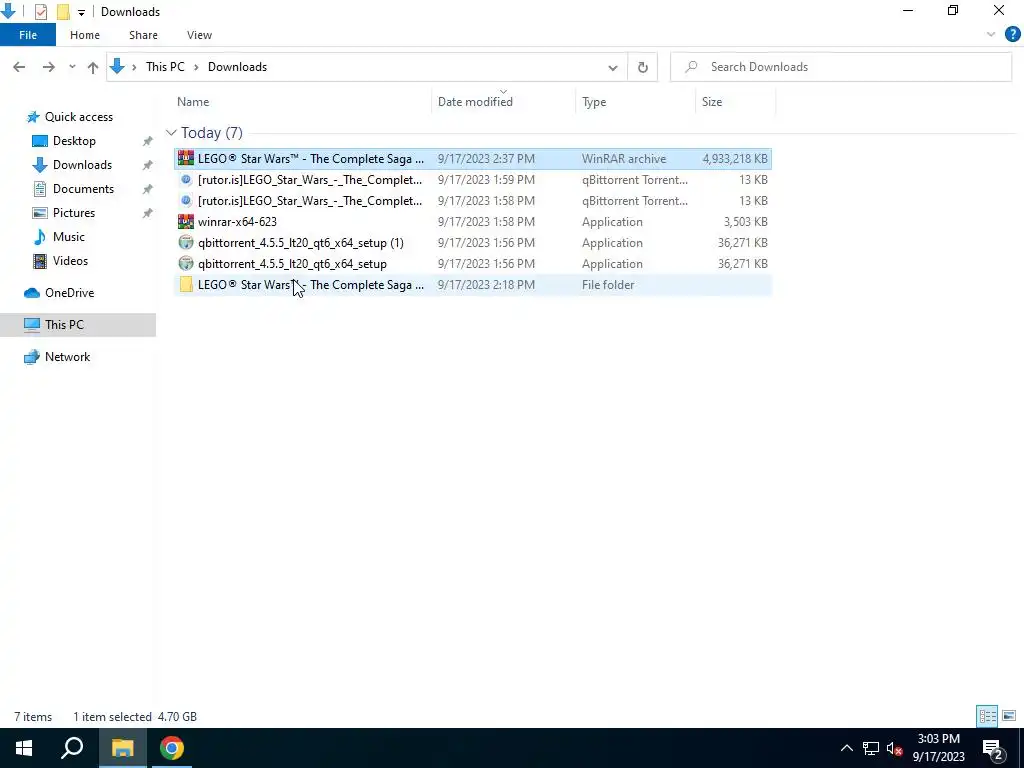Switch to Large icons view layout button

(x=1009, y=716)
